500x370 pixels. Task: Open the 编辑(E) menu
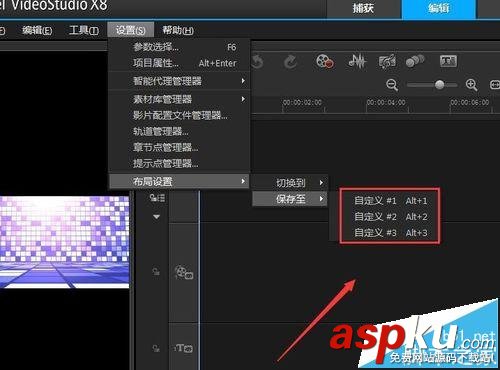tap(37, 31)
